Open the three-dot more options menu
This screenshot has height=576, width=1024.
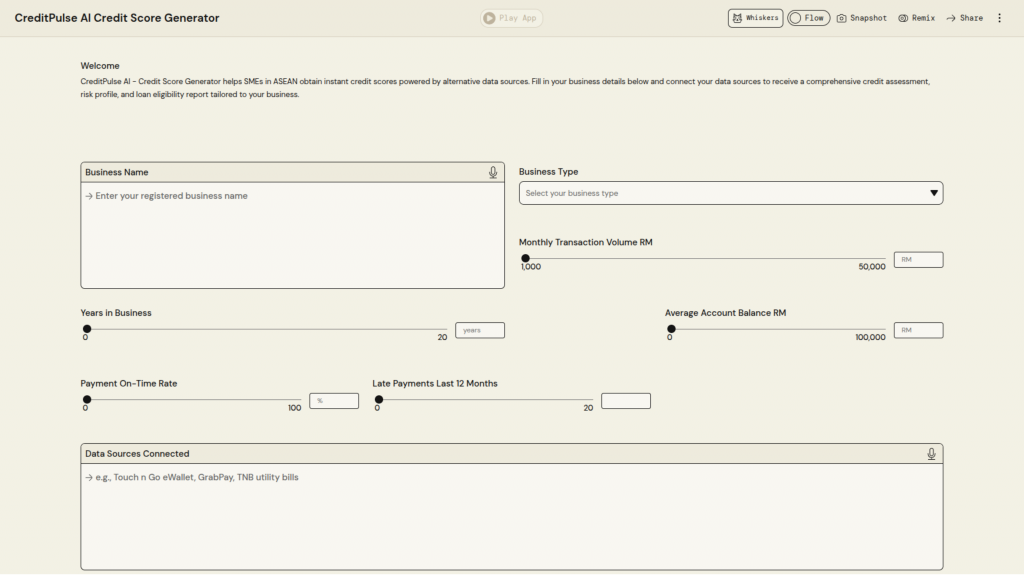coord(999,18)
